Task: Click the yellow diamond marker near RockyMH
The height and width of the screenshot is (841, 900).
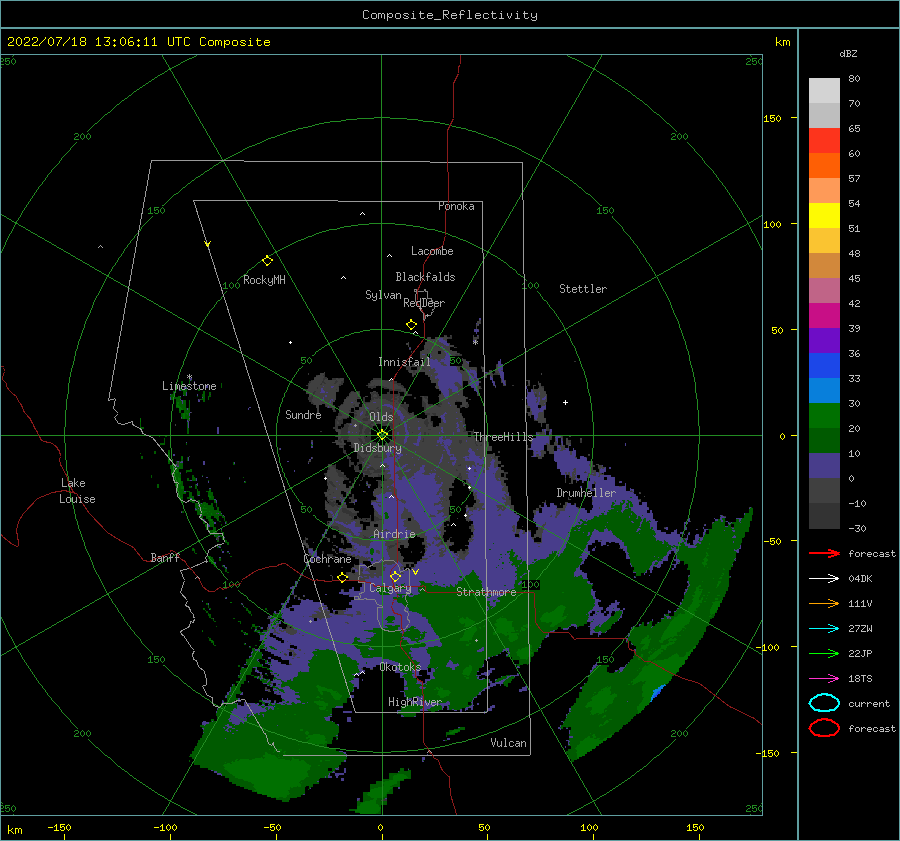Action: [x=267, y=261]
